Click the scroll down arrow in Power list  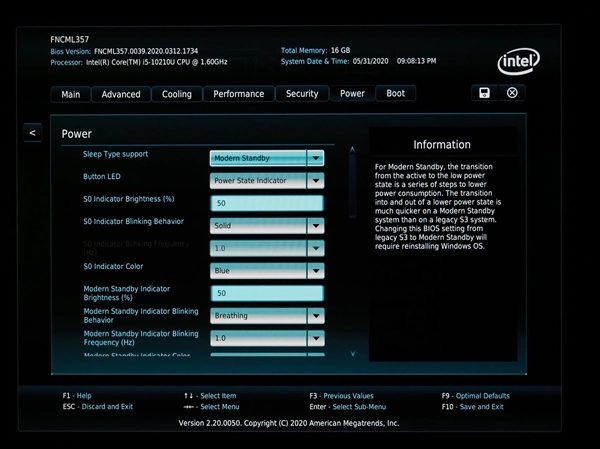pos(353,353)
